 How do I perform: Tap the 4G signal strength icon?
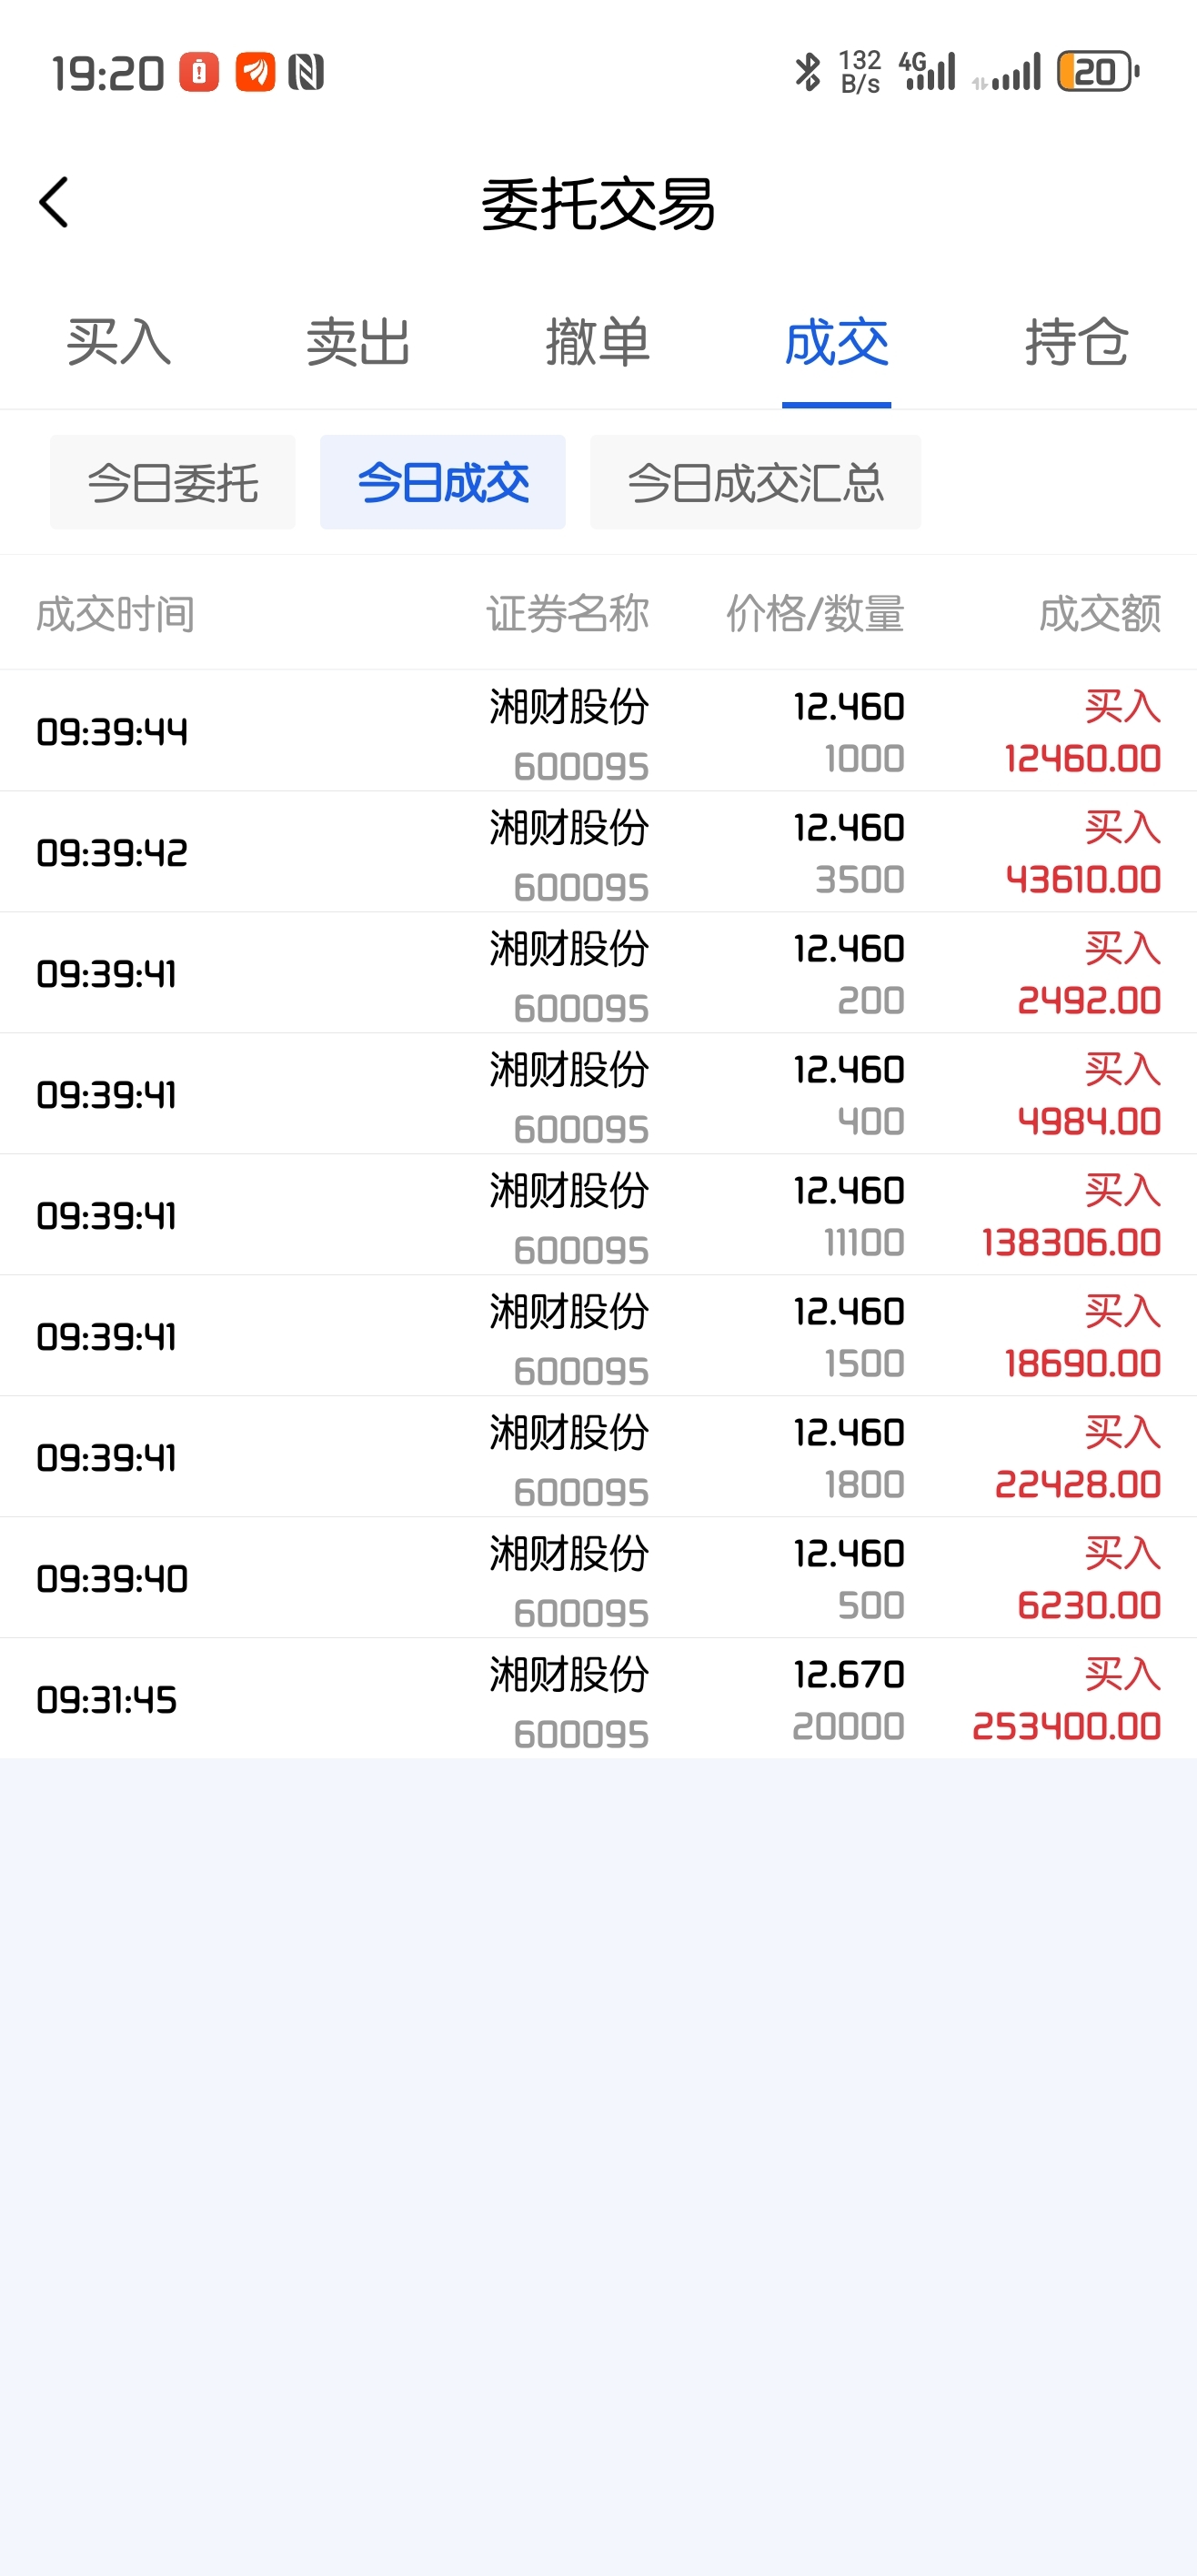[x=929, y=72]
